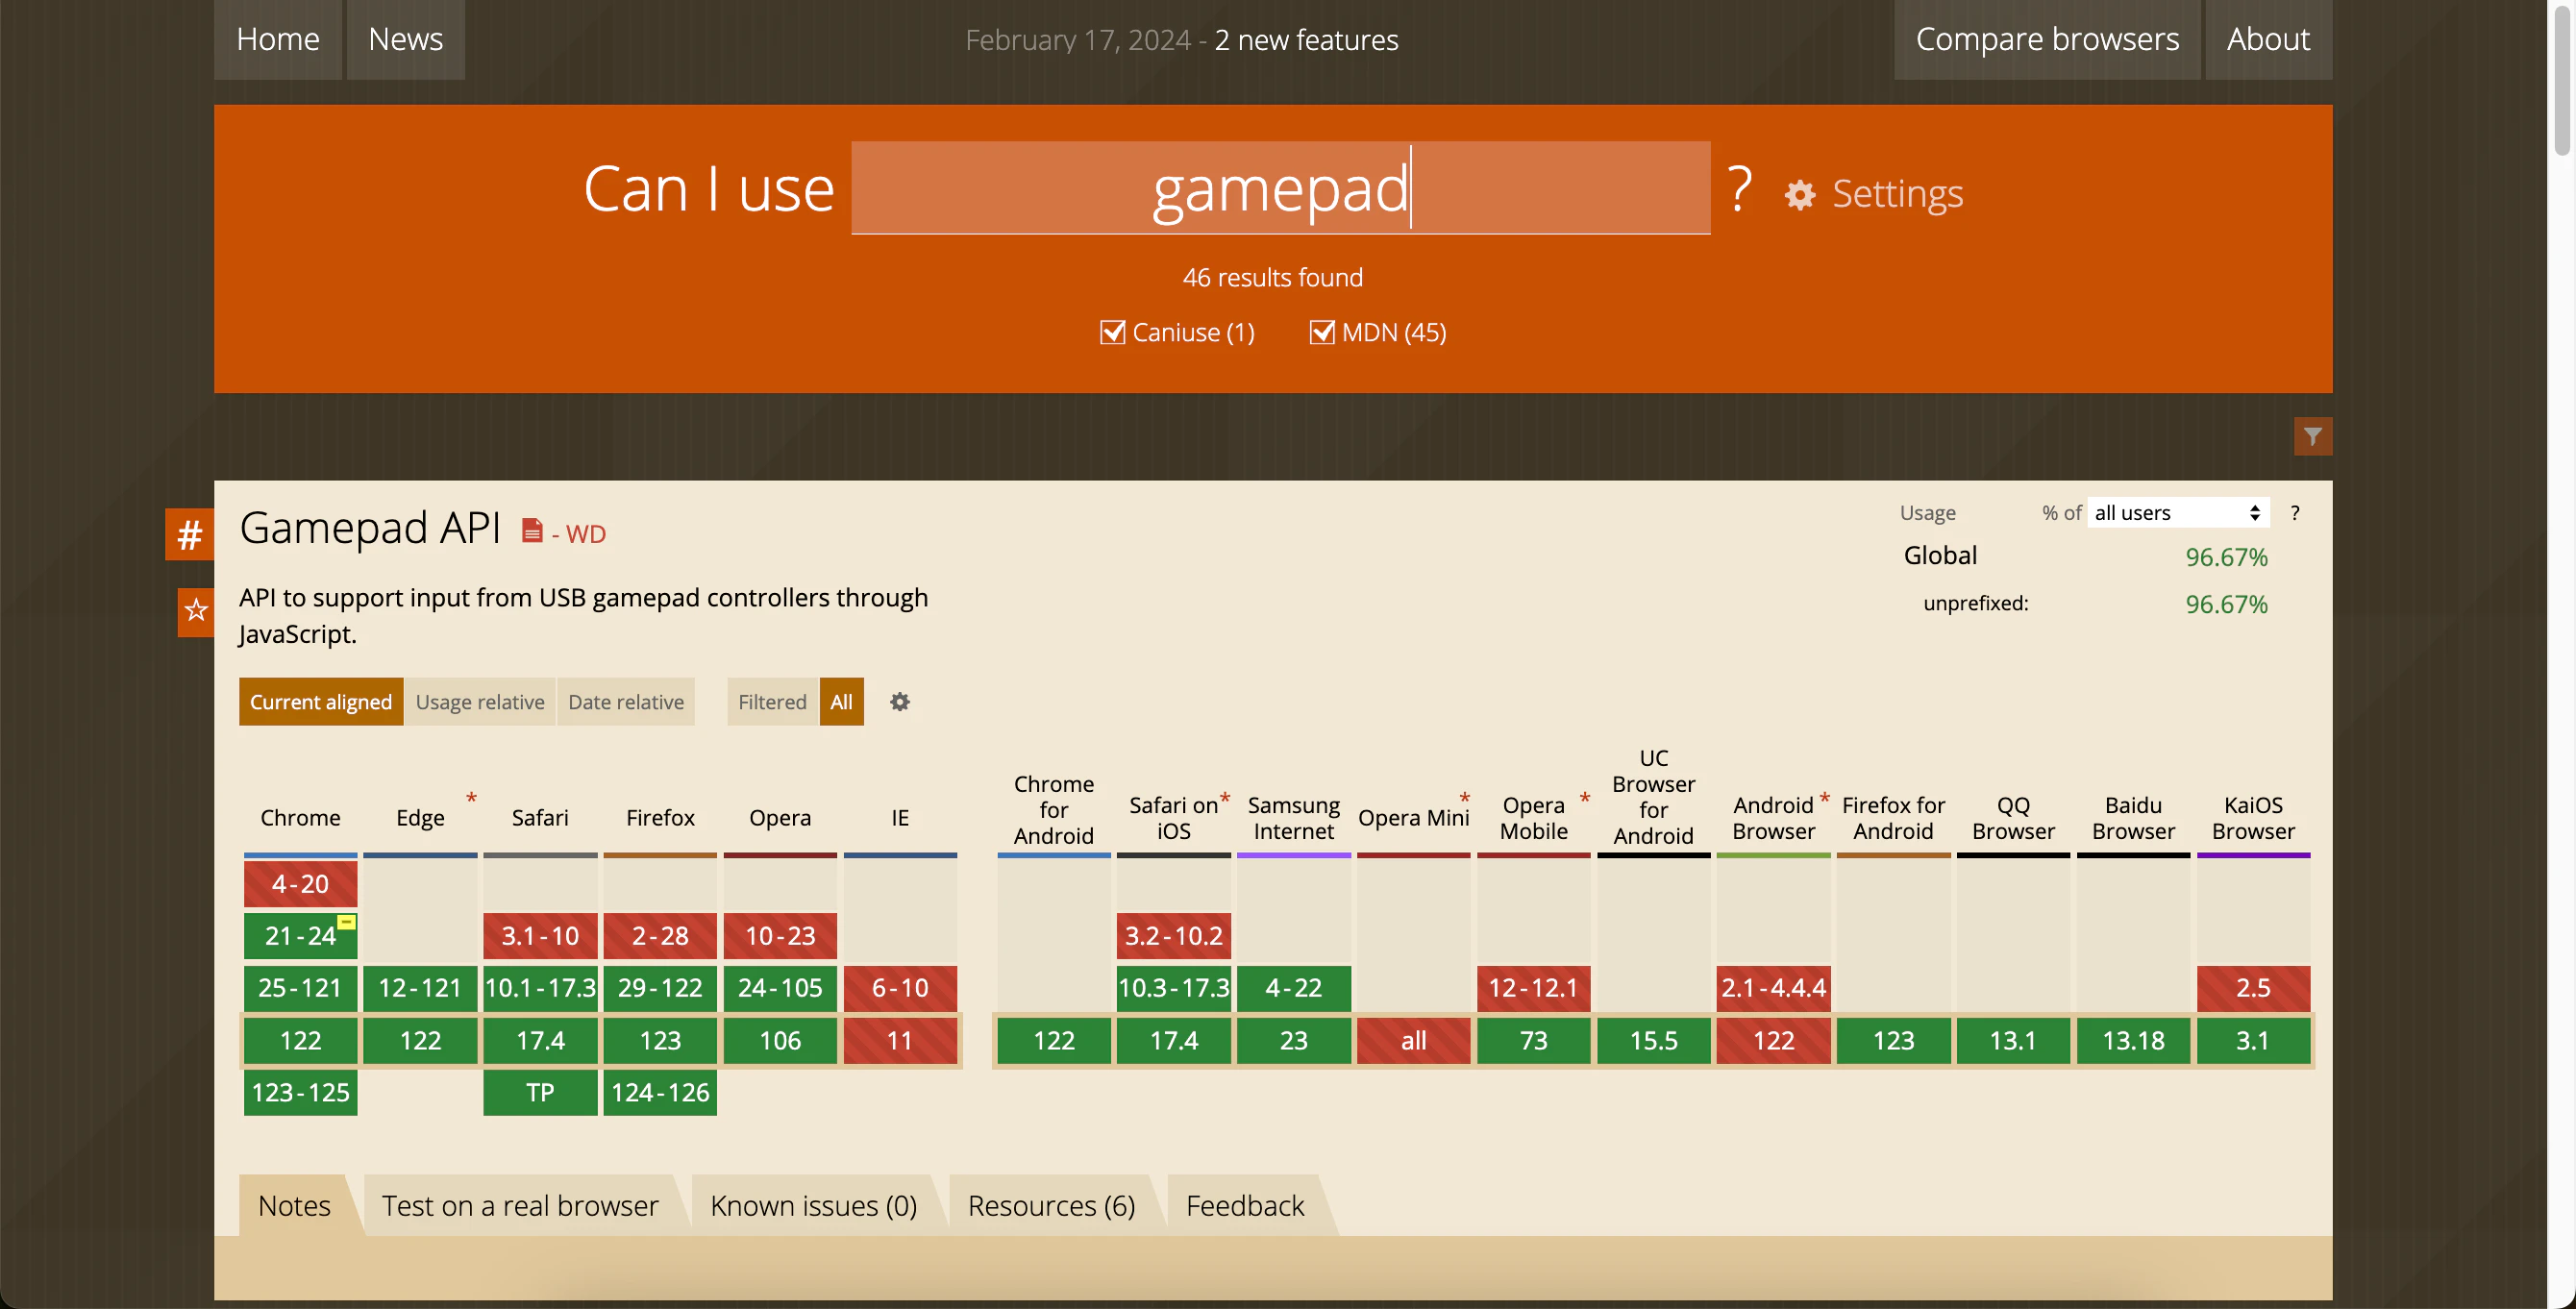This screenshot has width=2576, height=1309.
Task: Select the Current aligned view
Action: click(x=321, y=702)
